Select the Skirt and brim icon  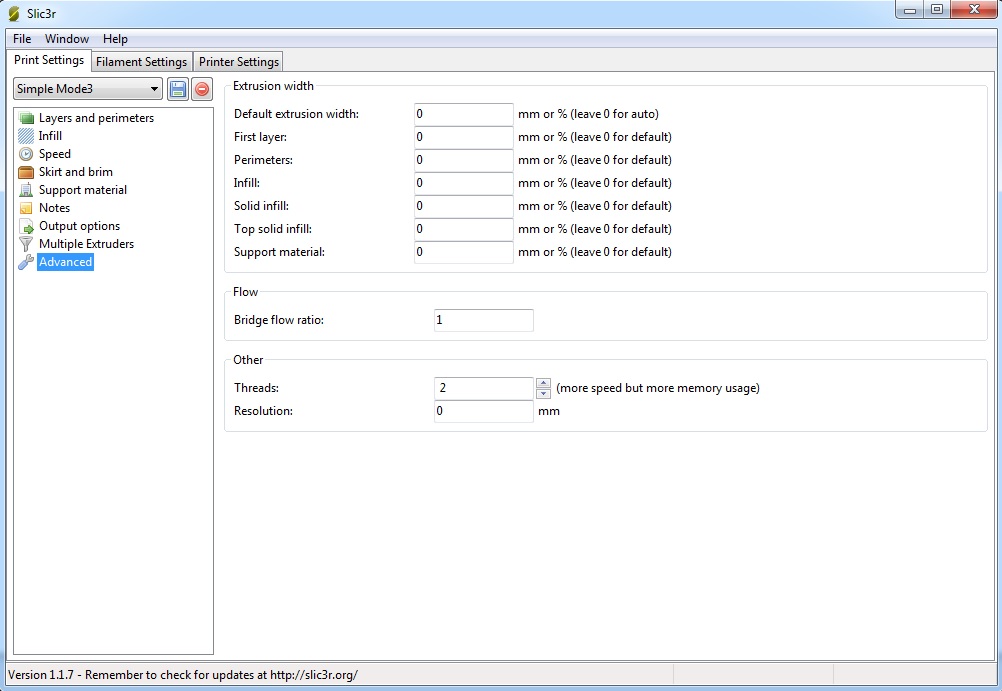pos(27,172)
